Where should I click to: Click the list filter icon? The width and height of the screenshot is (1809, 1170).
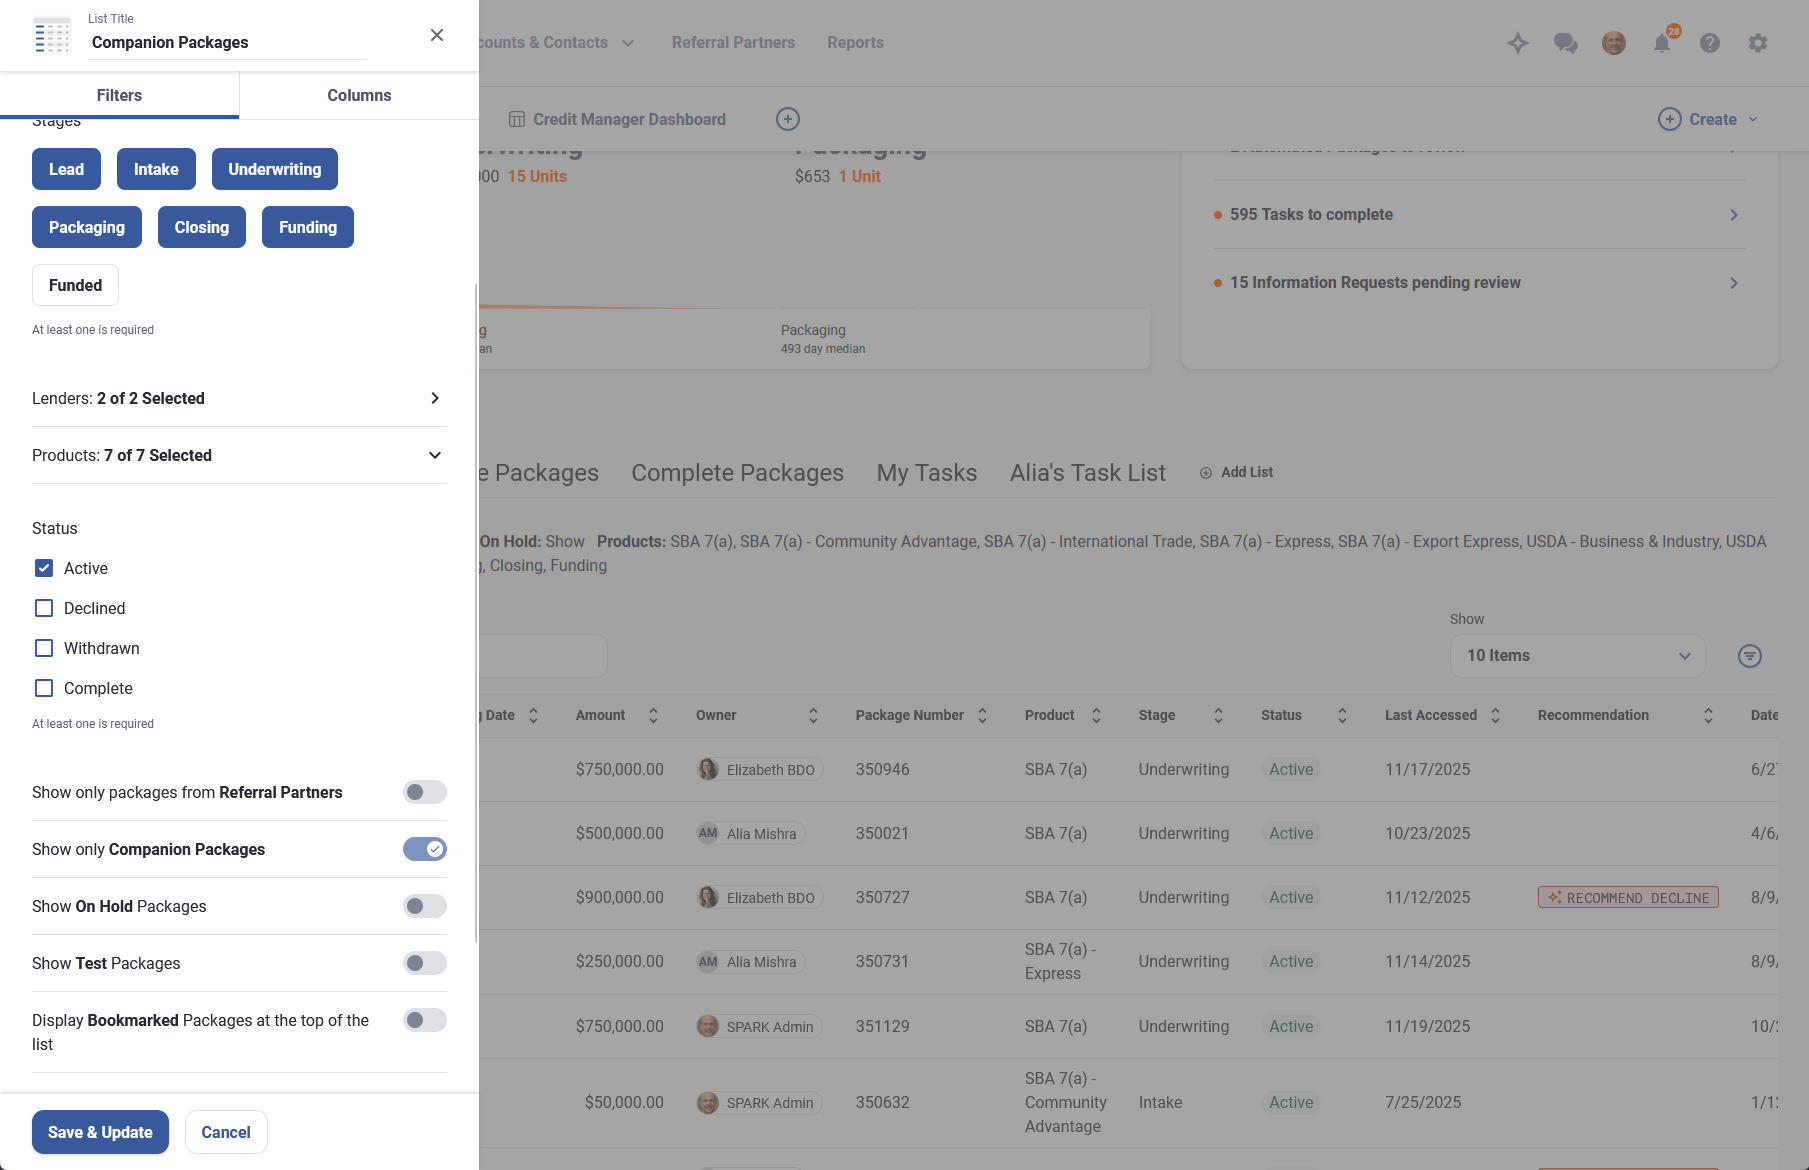point(1749,656)
